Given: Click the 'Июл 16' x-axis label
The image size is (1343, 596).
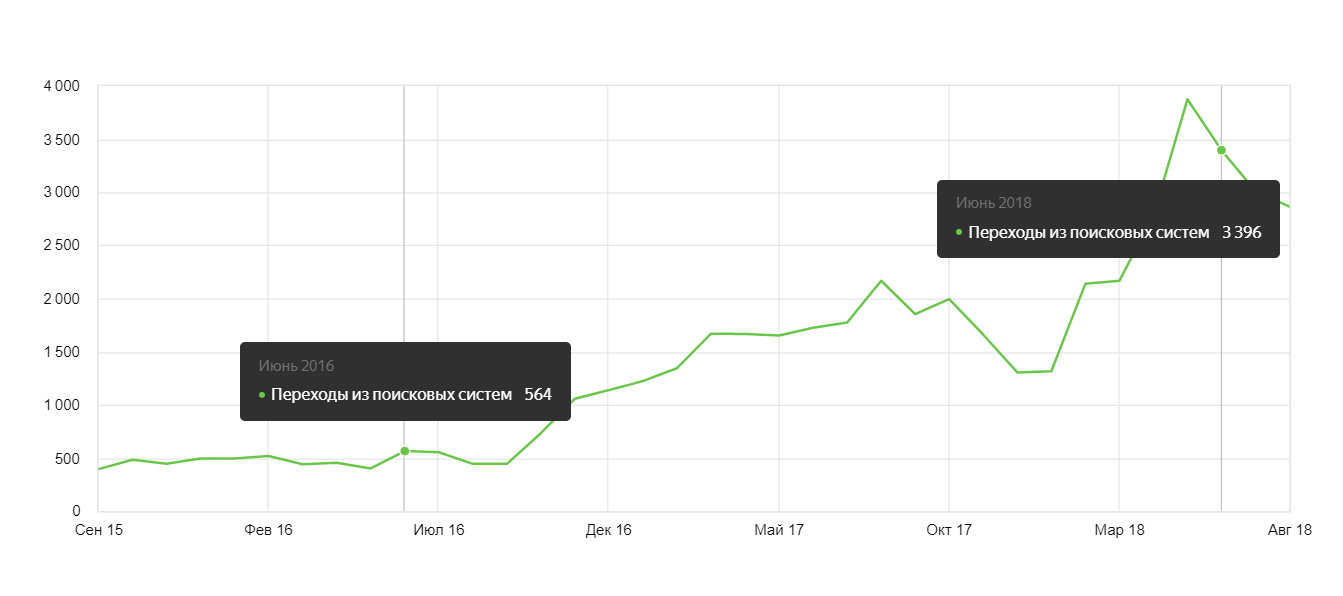Looking at the screenshot, I should pos(438,530).
